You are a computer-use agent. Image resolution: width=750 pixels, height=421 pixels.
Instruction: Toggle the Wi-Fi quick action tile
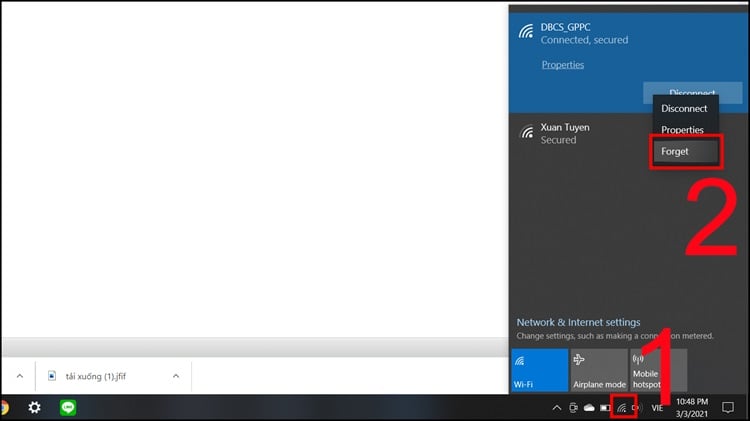click(x=538, y=370)
